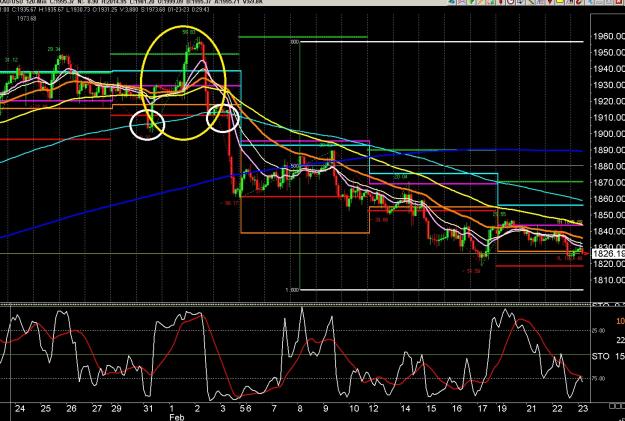Click date 29 on the time axis

tap(116, 408)
